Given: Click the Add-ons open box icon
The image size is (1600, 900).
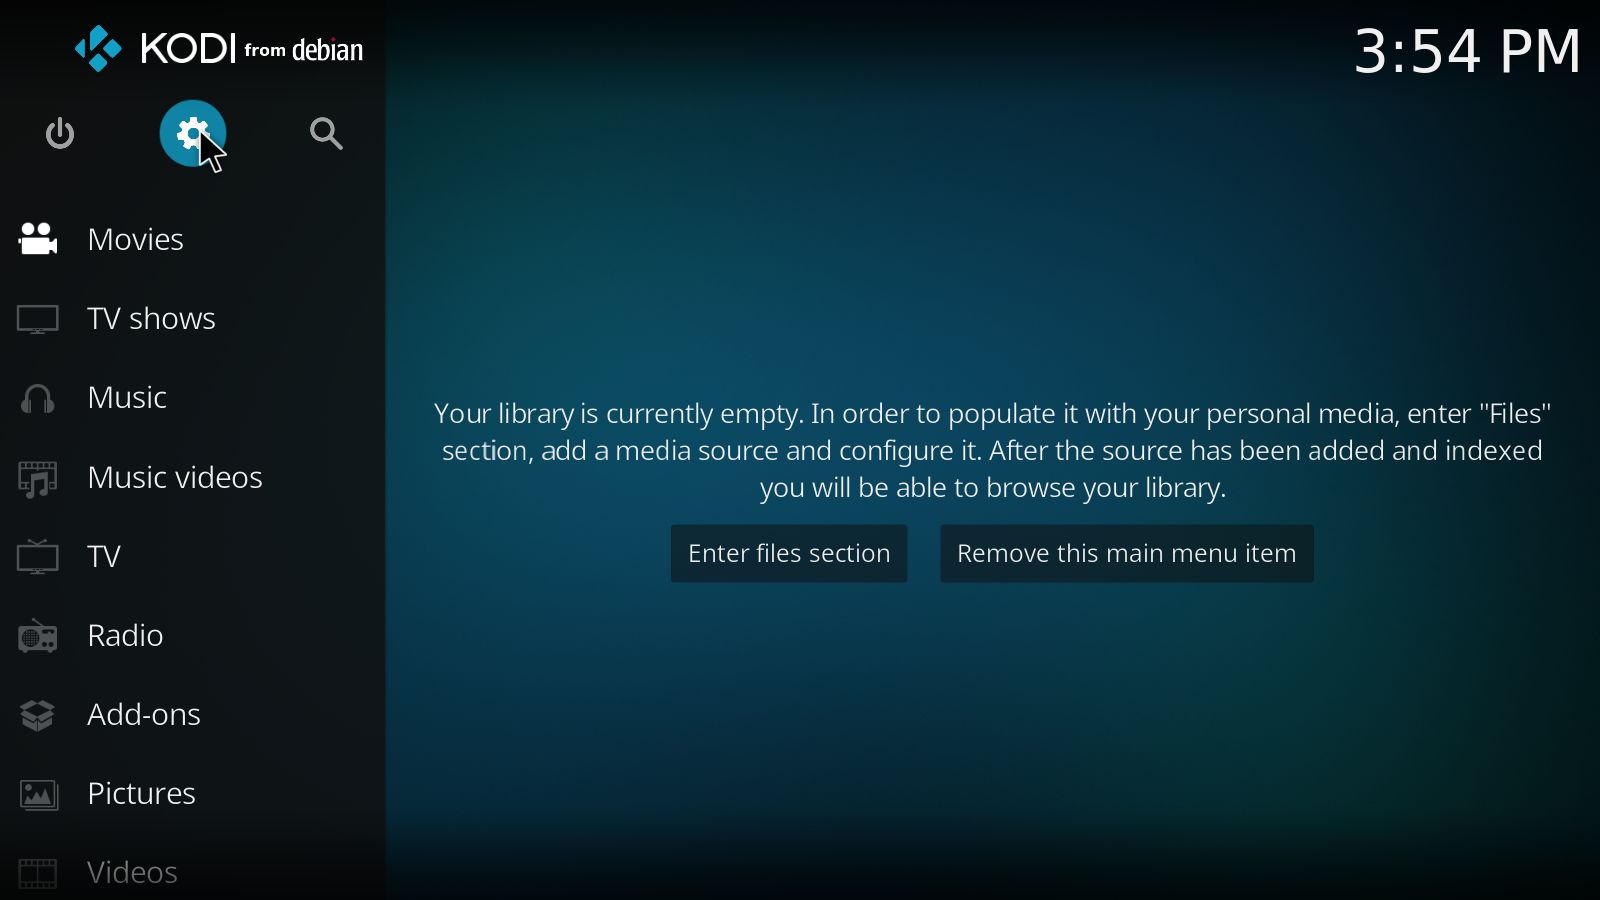Looking at the screenshot, I should click(x=38, y=715).
